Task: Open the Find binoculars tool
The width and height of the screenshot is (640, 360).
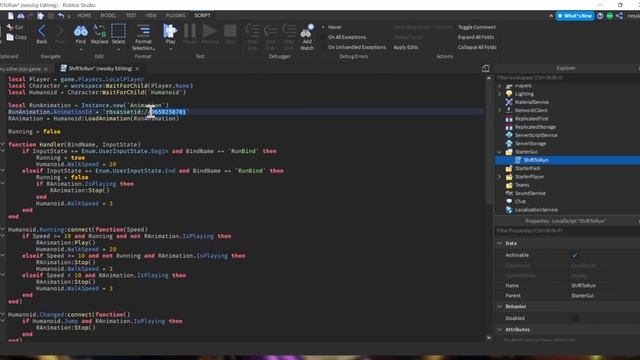Action: click(x=80, y=31)
